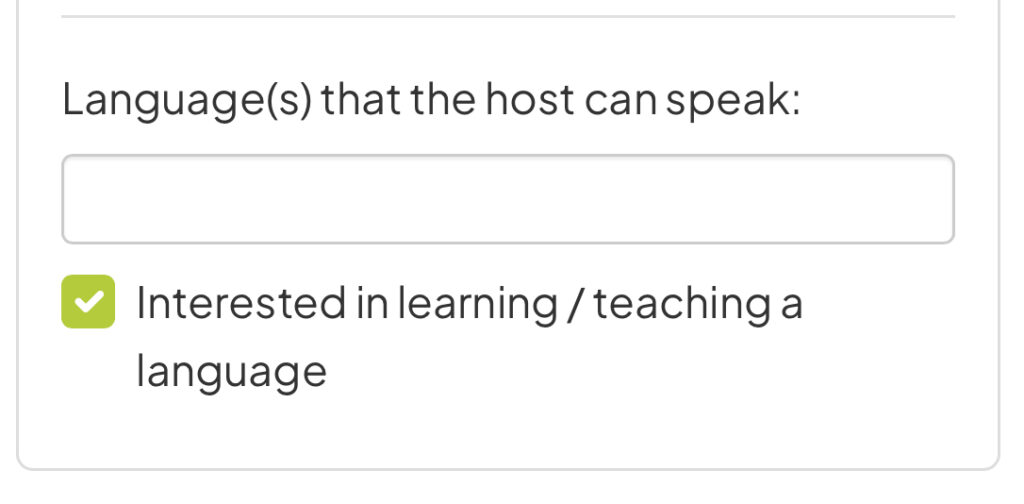The height and width of the screenshot is (504, 1024).
Task: Click the word "language" under the checkbox label
Action: tap(231, 372)
